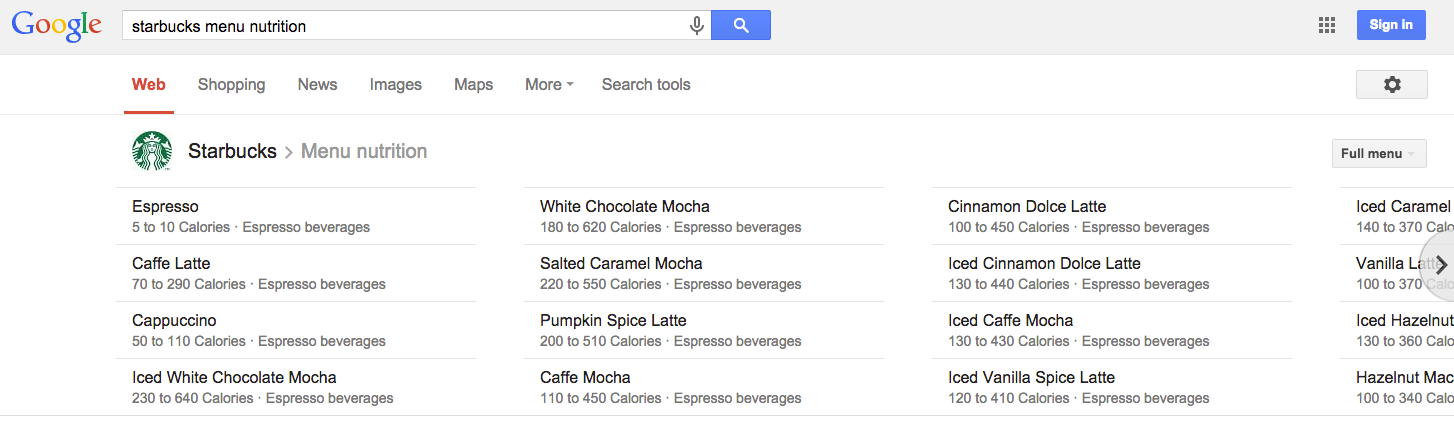Go to the News tab
Image resolution: width=1454 pixels, height=428 pixels.
317,85
